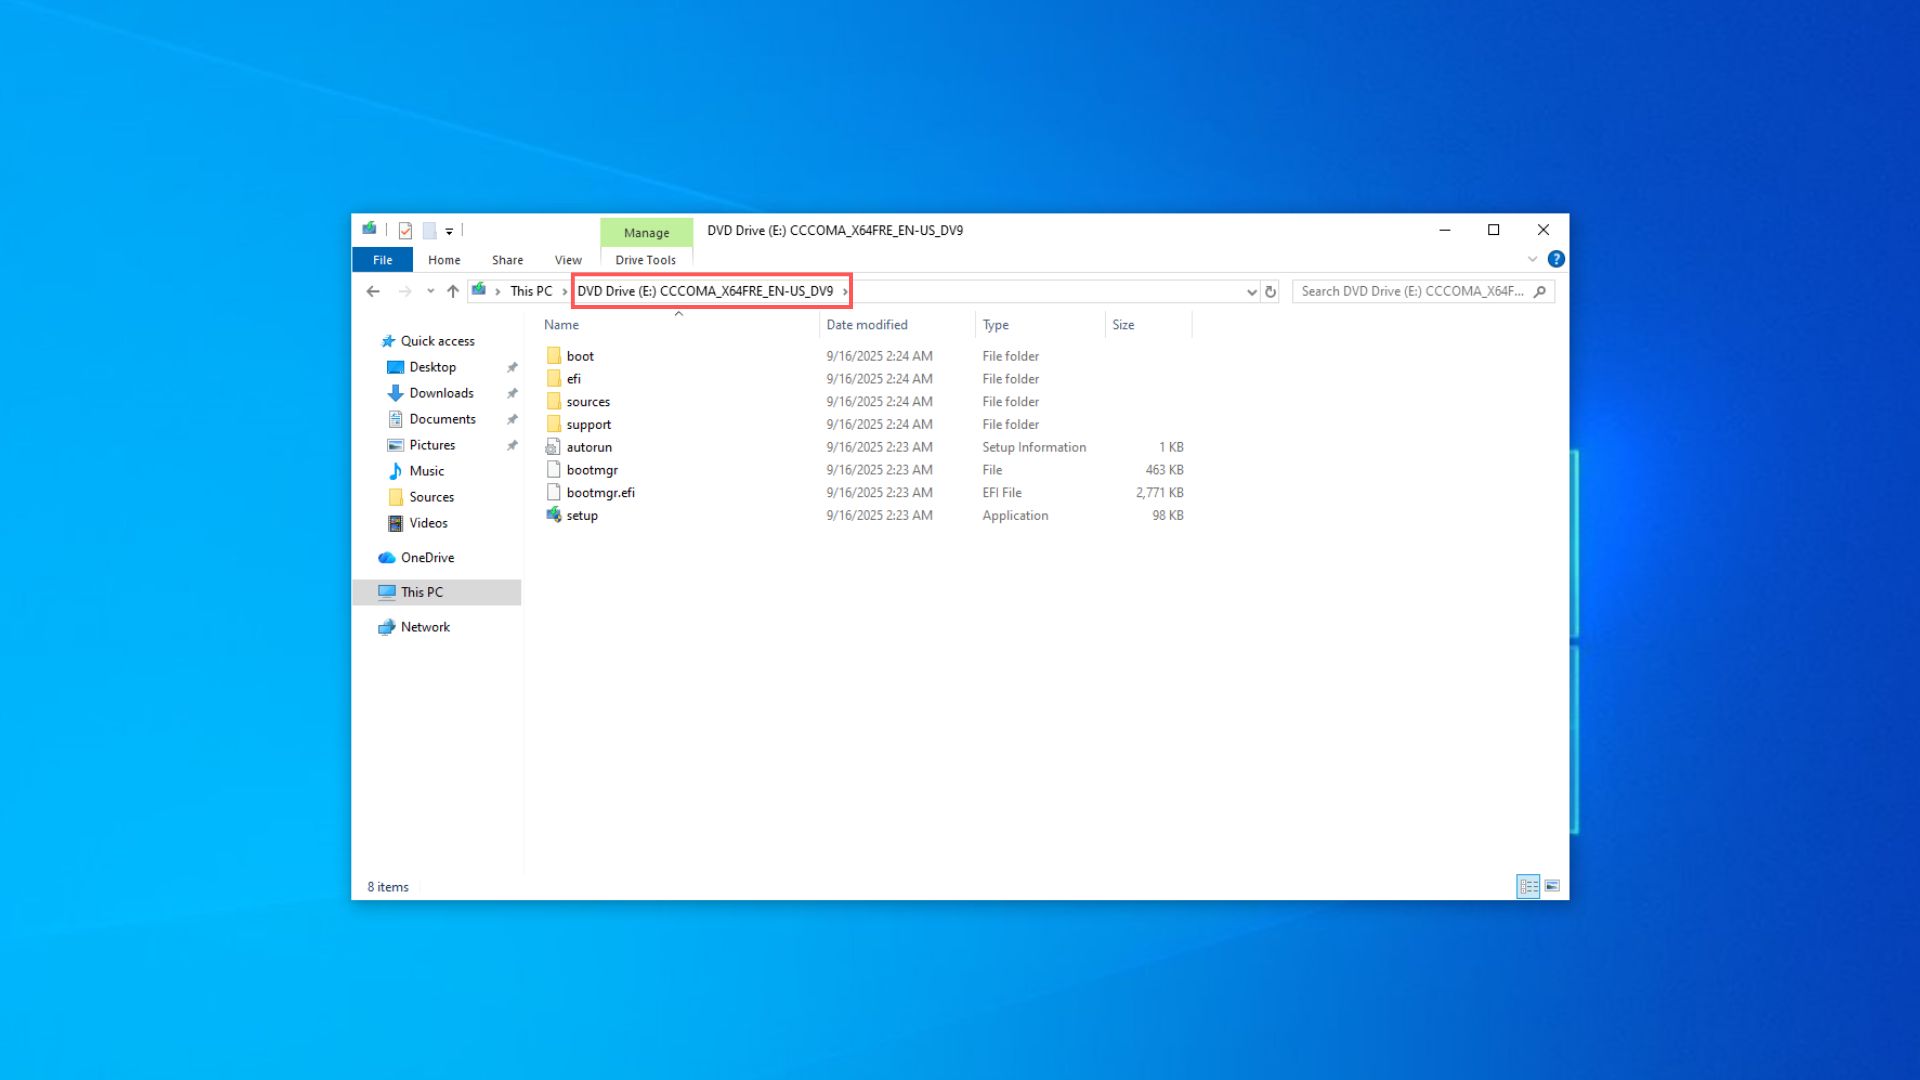Navigate up one folder level
This screenshot has width=1920, height=1080.
point(452,291)
